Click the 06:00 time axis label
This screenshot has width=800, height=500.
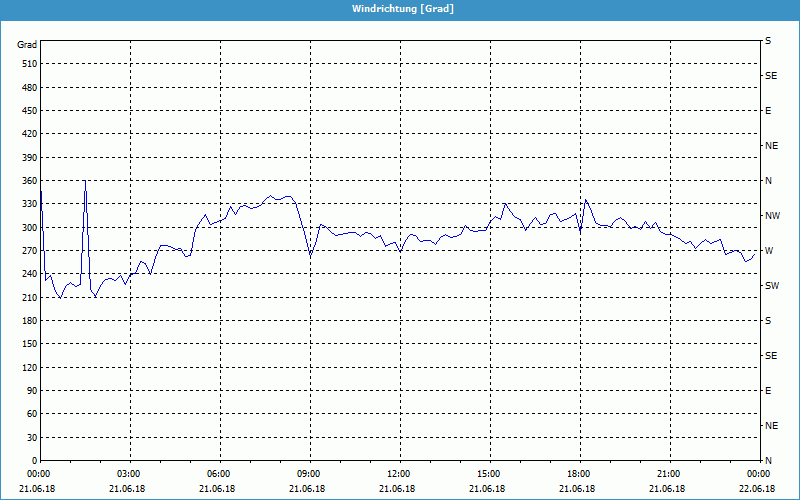point(219,474)
